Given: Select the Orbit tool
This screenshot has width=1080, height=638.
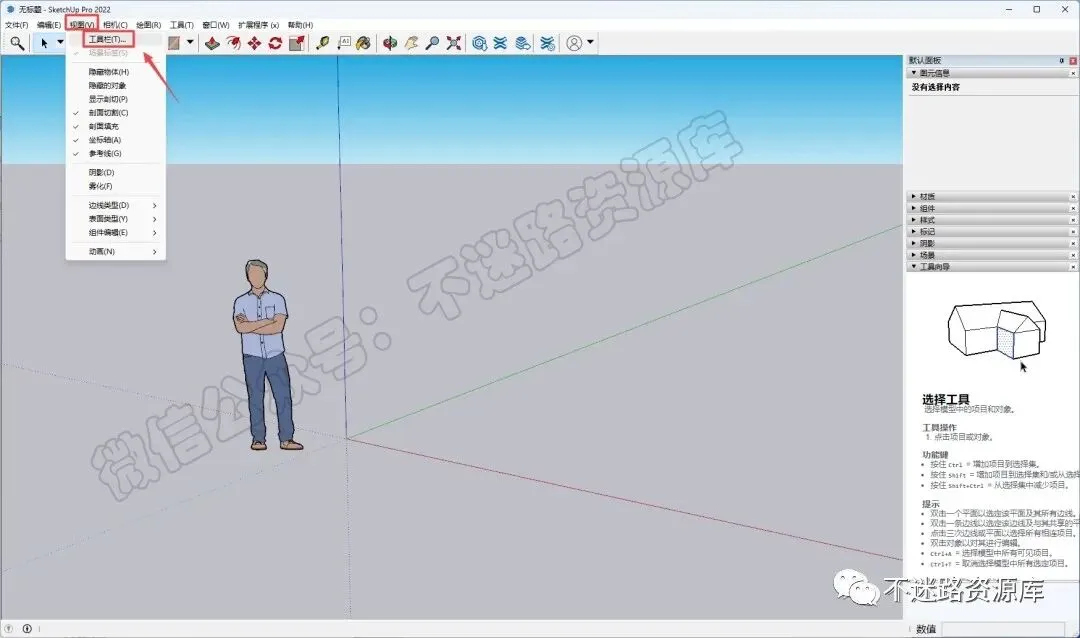Looking at the screenshot, I should (x=390, y=43).
